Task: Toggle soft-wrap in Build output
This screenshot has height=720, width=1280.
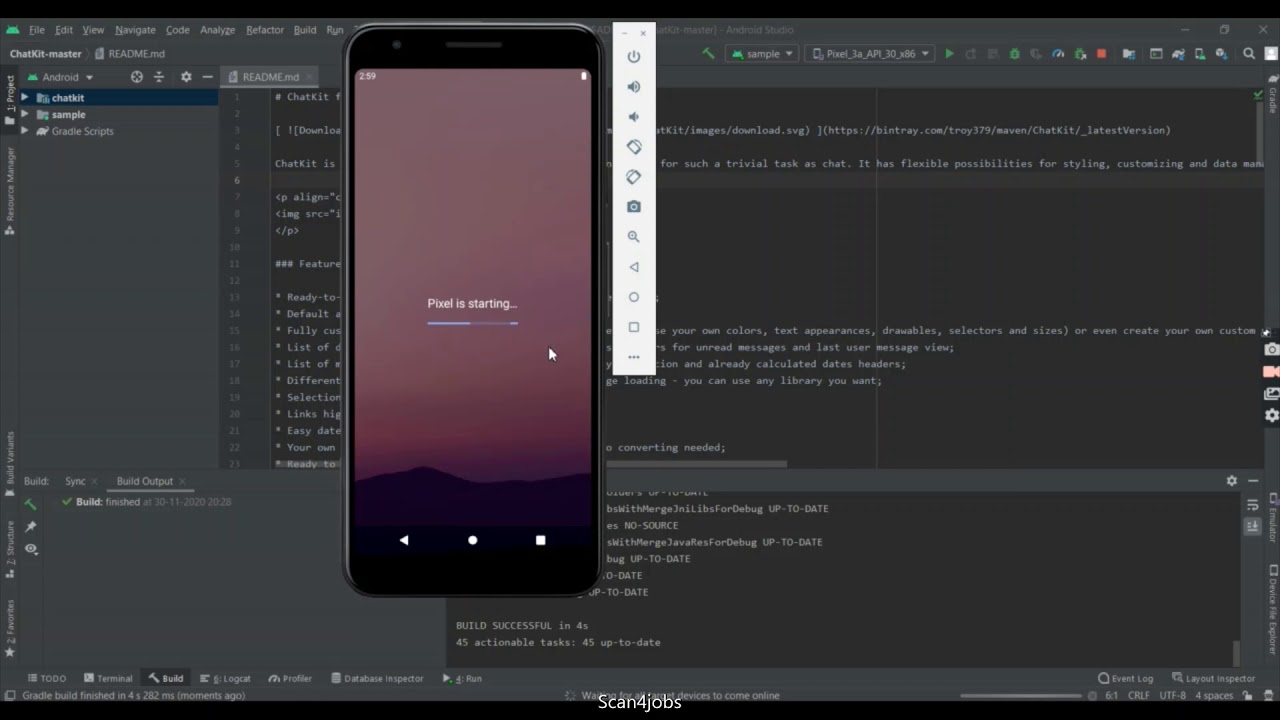Action: (x=1252, y=506)
